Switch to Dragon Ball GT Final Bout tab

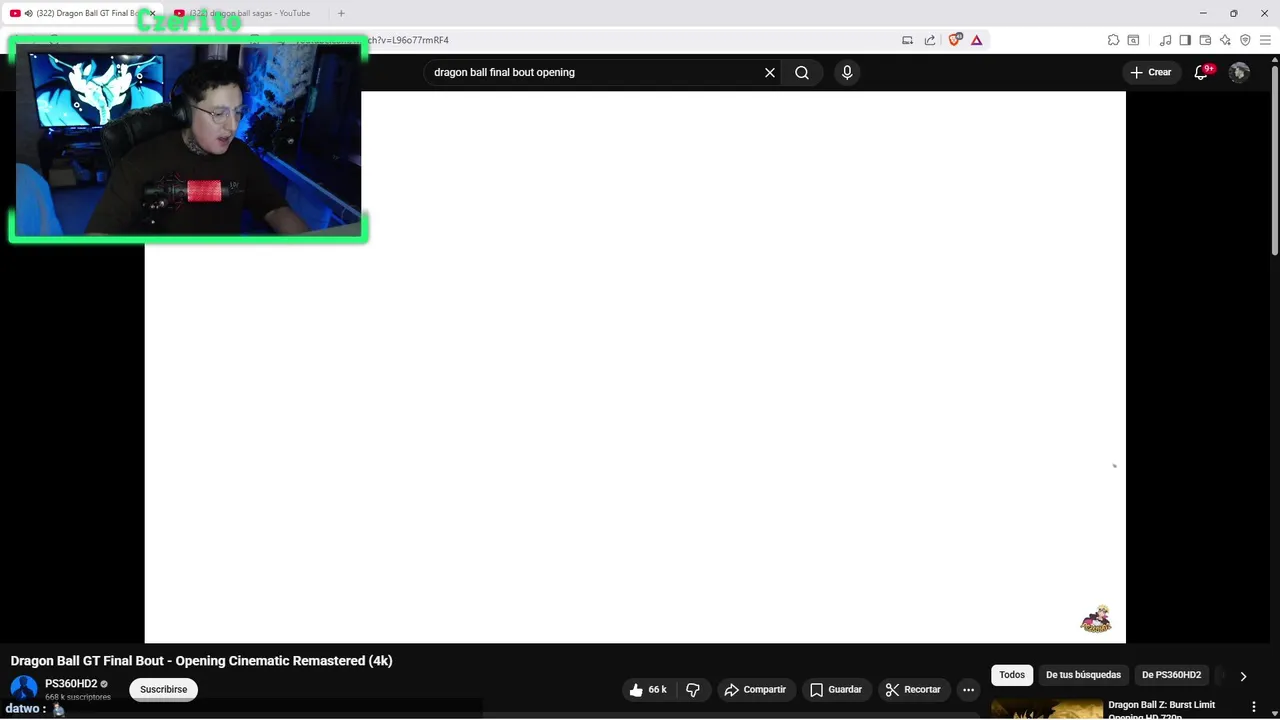click(x=82, y=13)
